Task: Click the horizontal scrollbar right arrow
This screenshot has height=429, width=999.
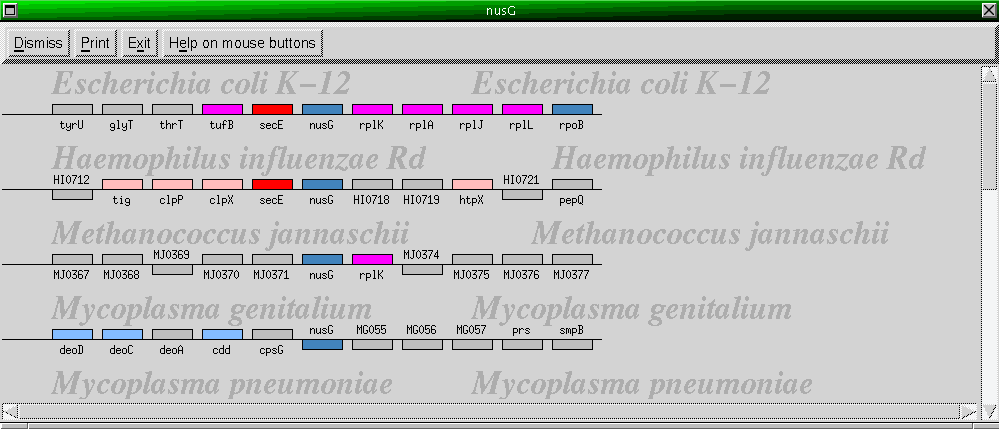Action: 967,411
